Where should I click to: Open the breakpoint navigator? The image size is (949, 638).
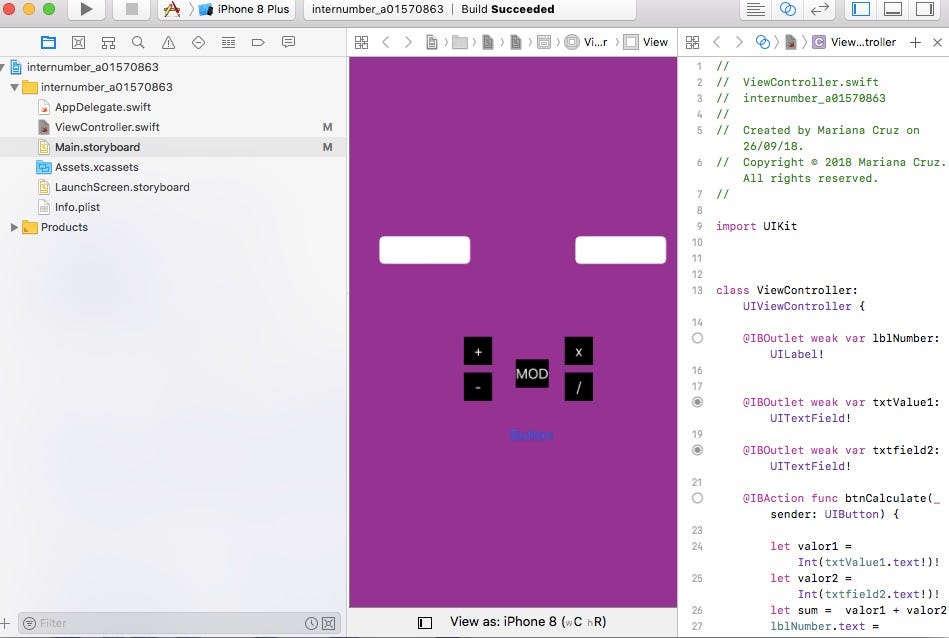coord(258,42)
